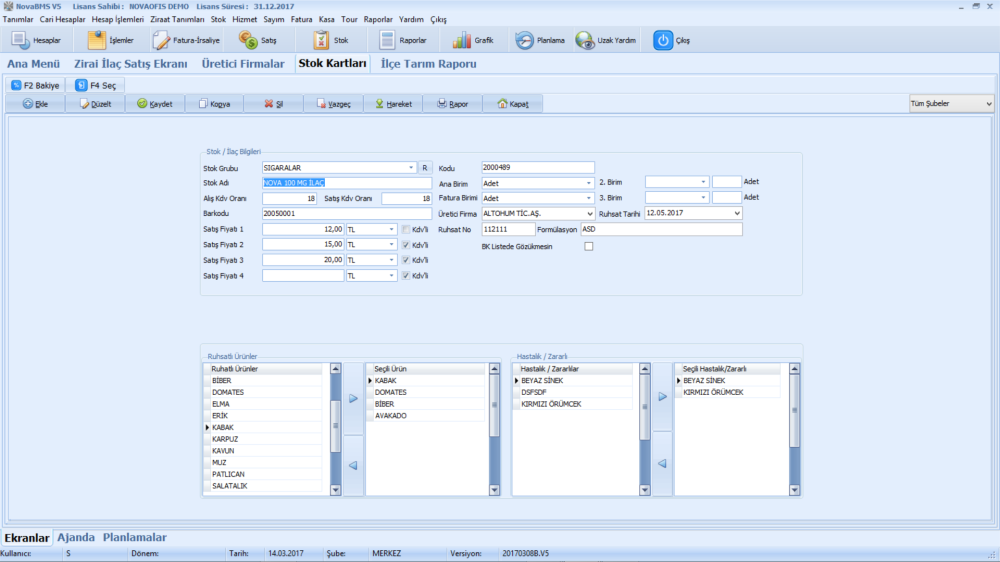Screen dimensions: 1000x562
Task: Open Stok Grubu dropdown
Action: [x=411, y=168]
